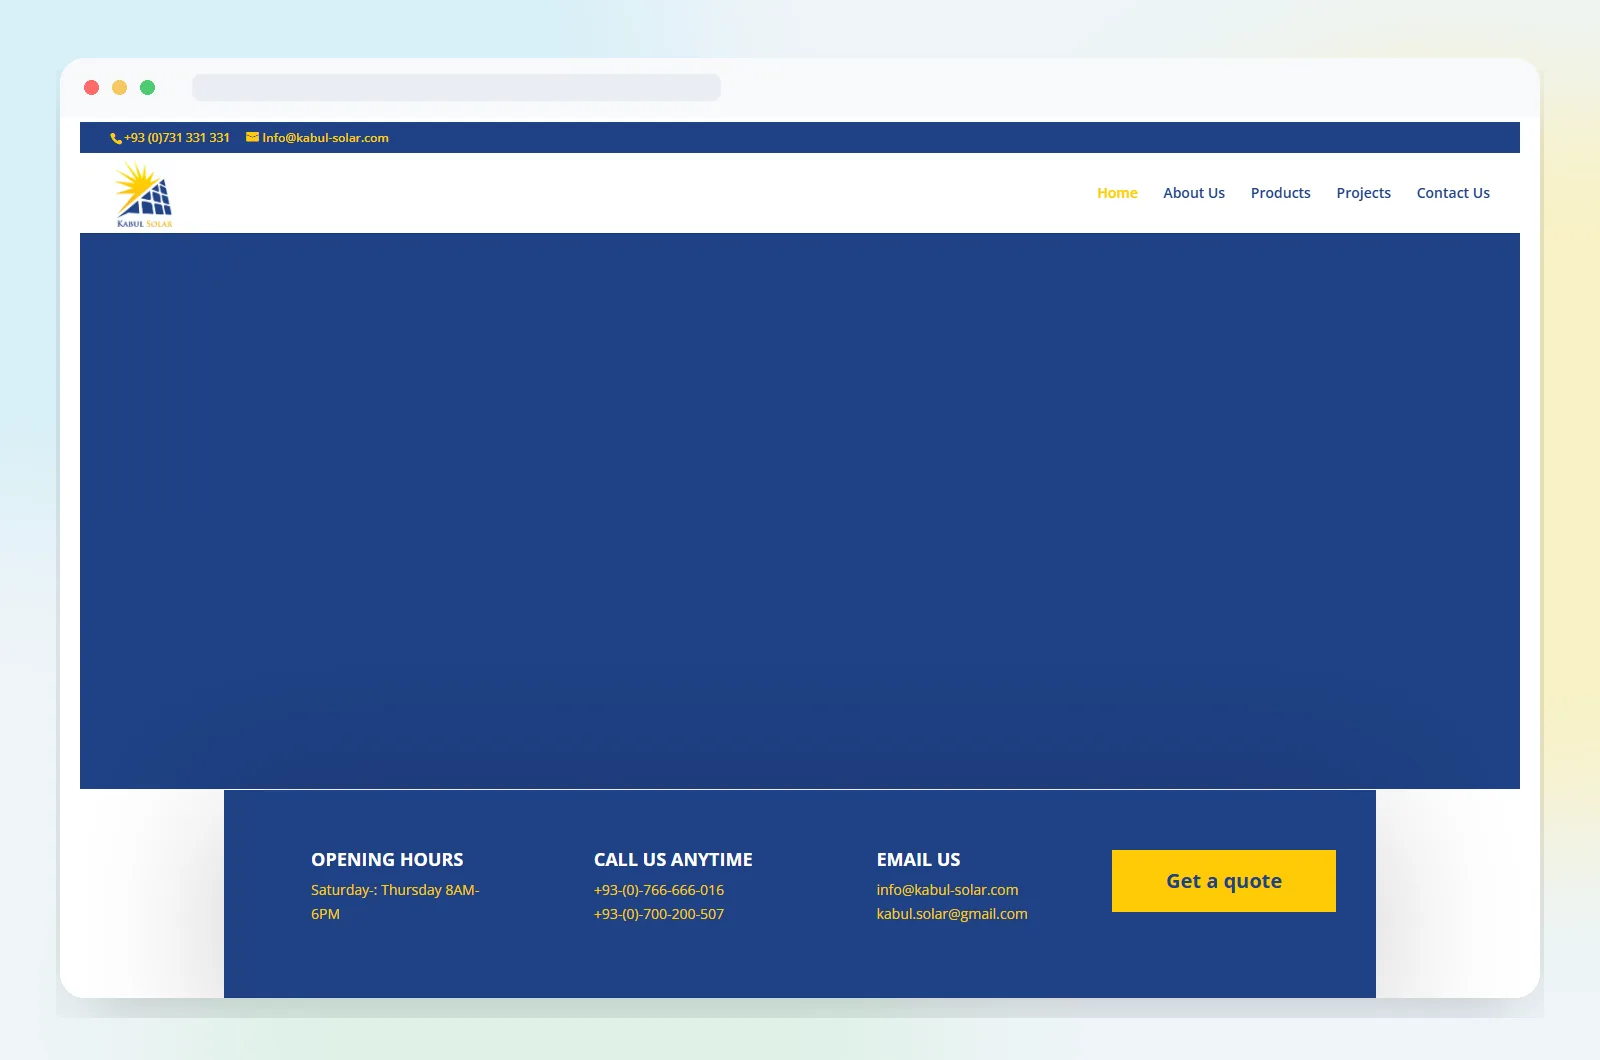This screenshot has height=1060, width=1600.
Task: Navigate to the Projects page
Action: point(1363,193)
